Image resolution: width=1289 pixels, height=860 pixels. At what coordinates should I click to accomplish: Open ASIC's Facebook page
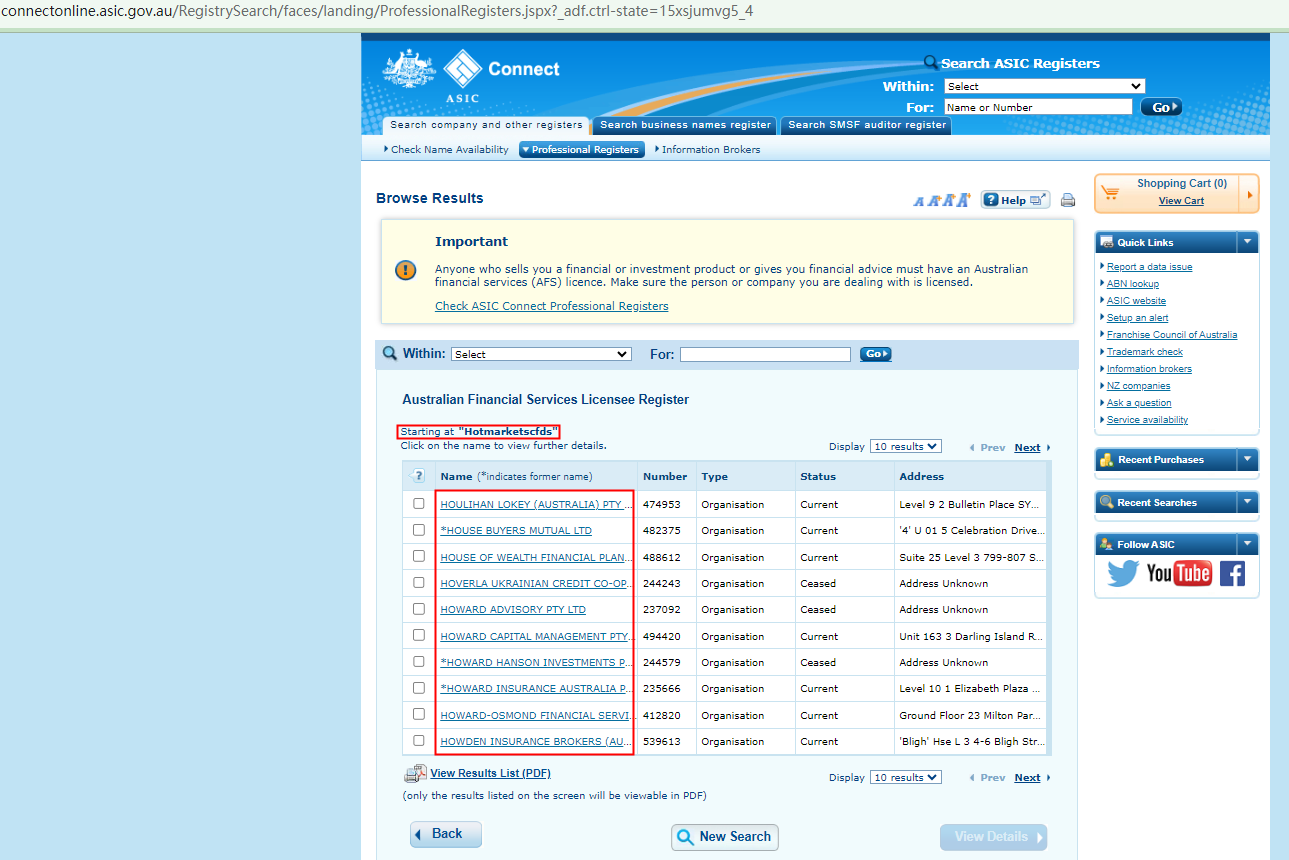click(1232, 573)
